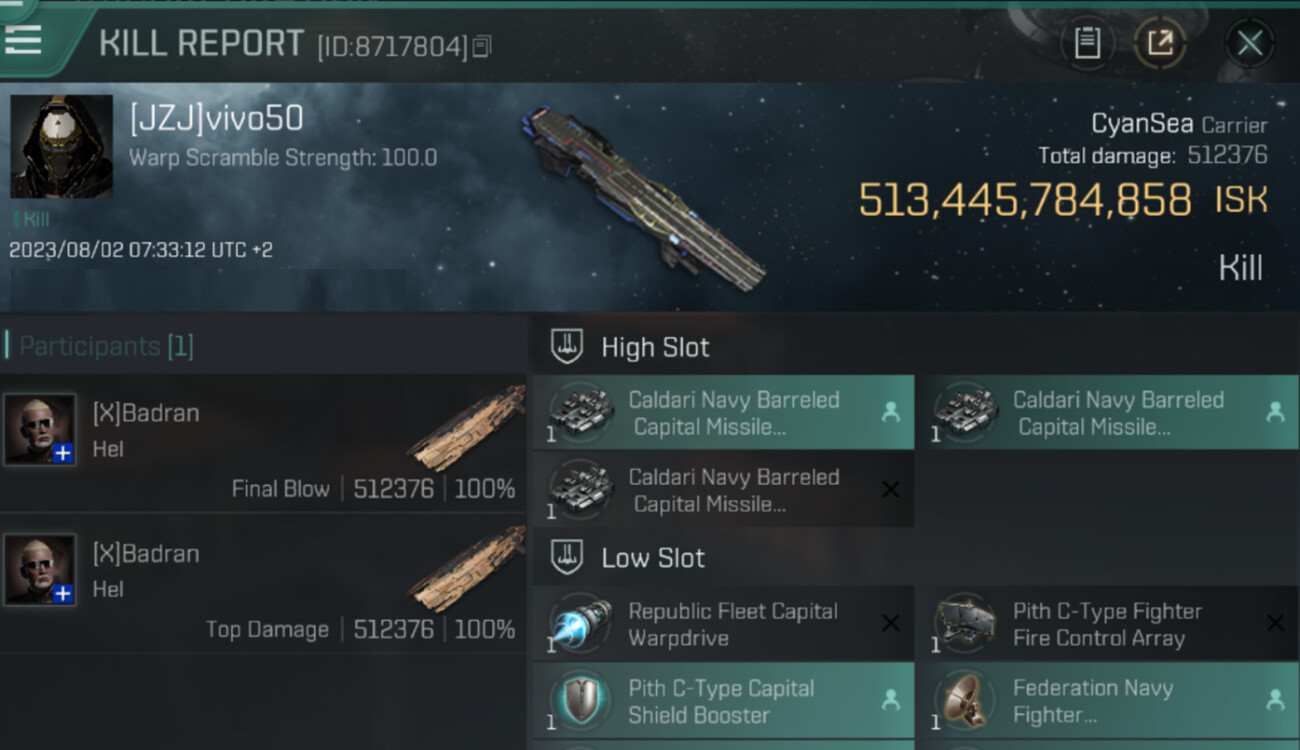The image size is (1300, 750).
Task: Close the kill report window
Action: tap(1249, 43)
